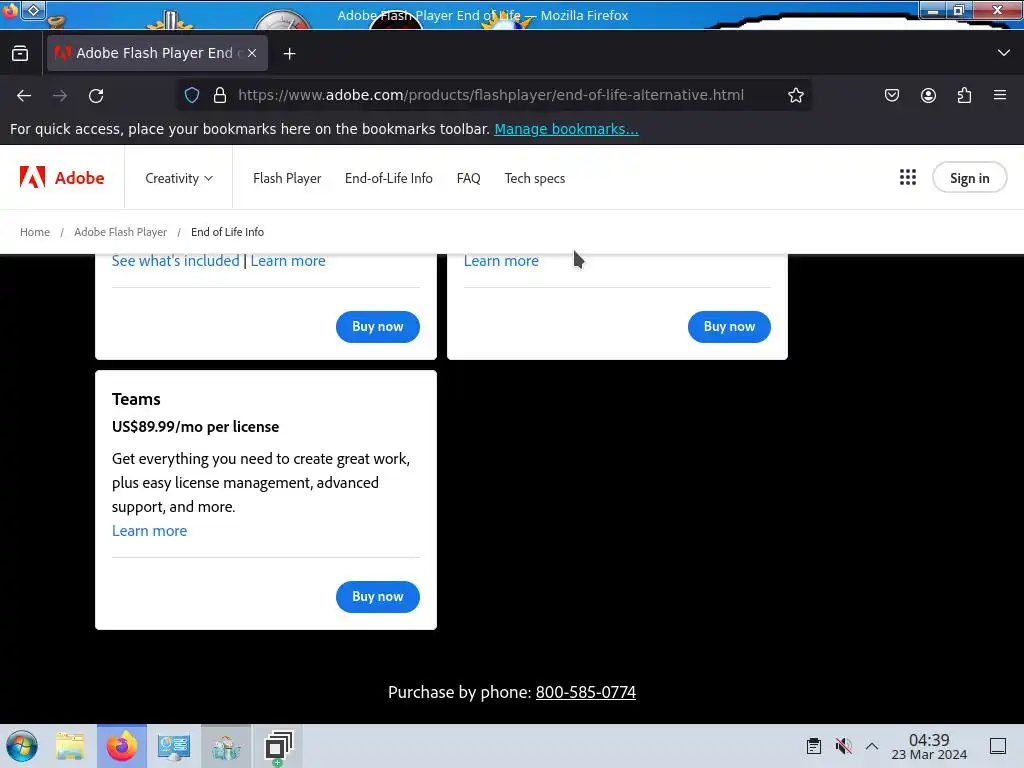Open the notification panel icon
The image size is (1024, 768).
[998, 746]
